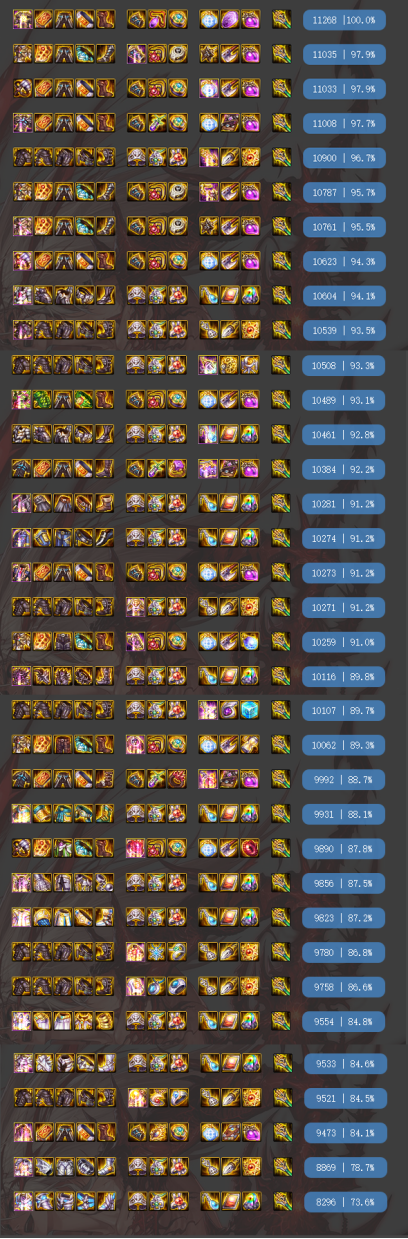Viewport: 408px width, 1239px height.
Task: Open the 10384 | 92.2% result
Action: click(344, 468)
